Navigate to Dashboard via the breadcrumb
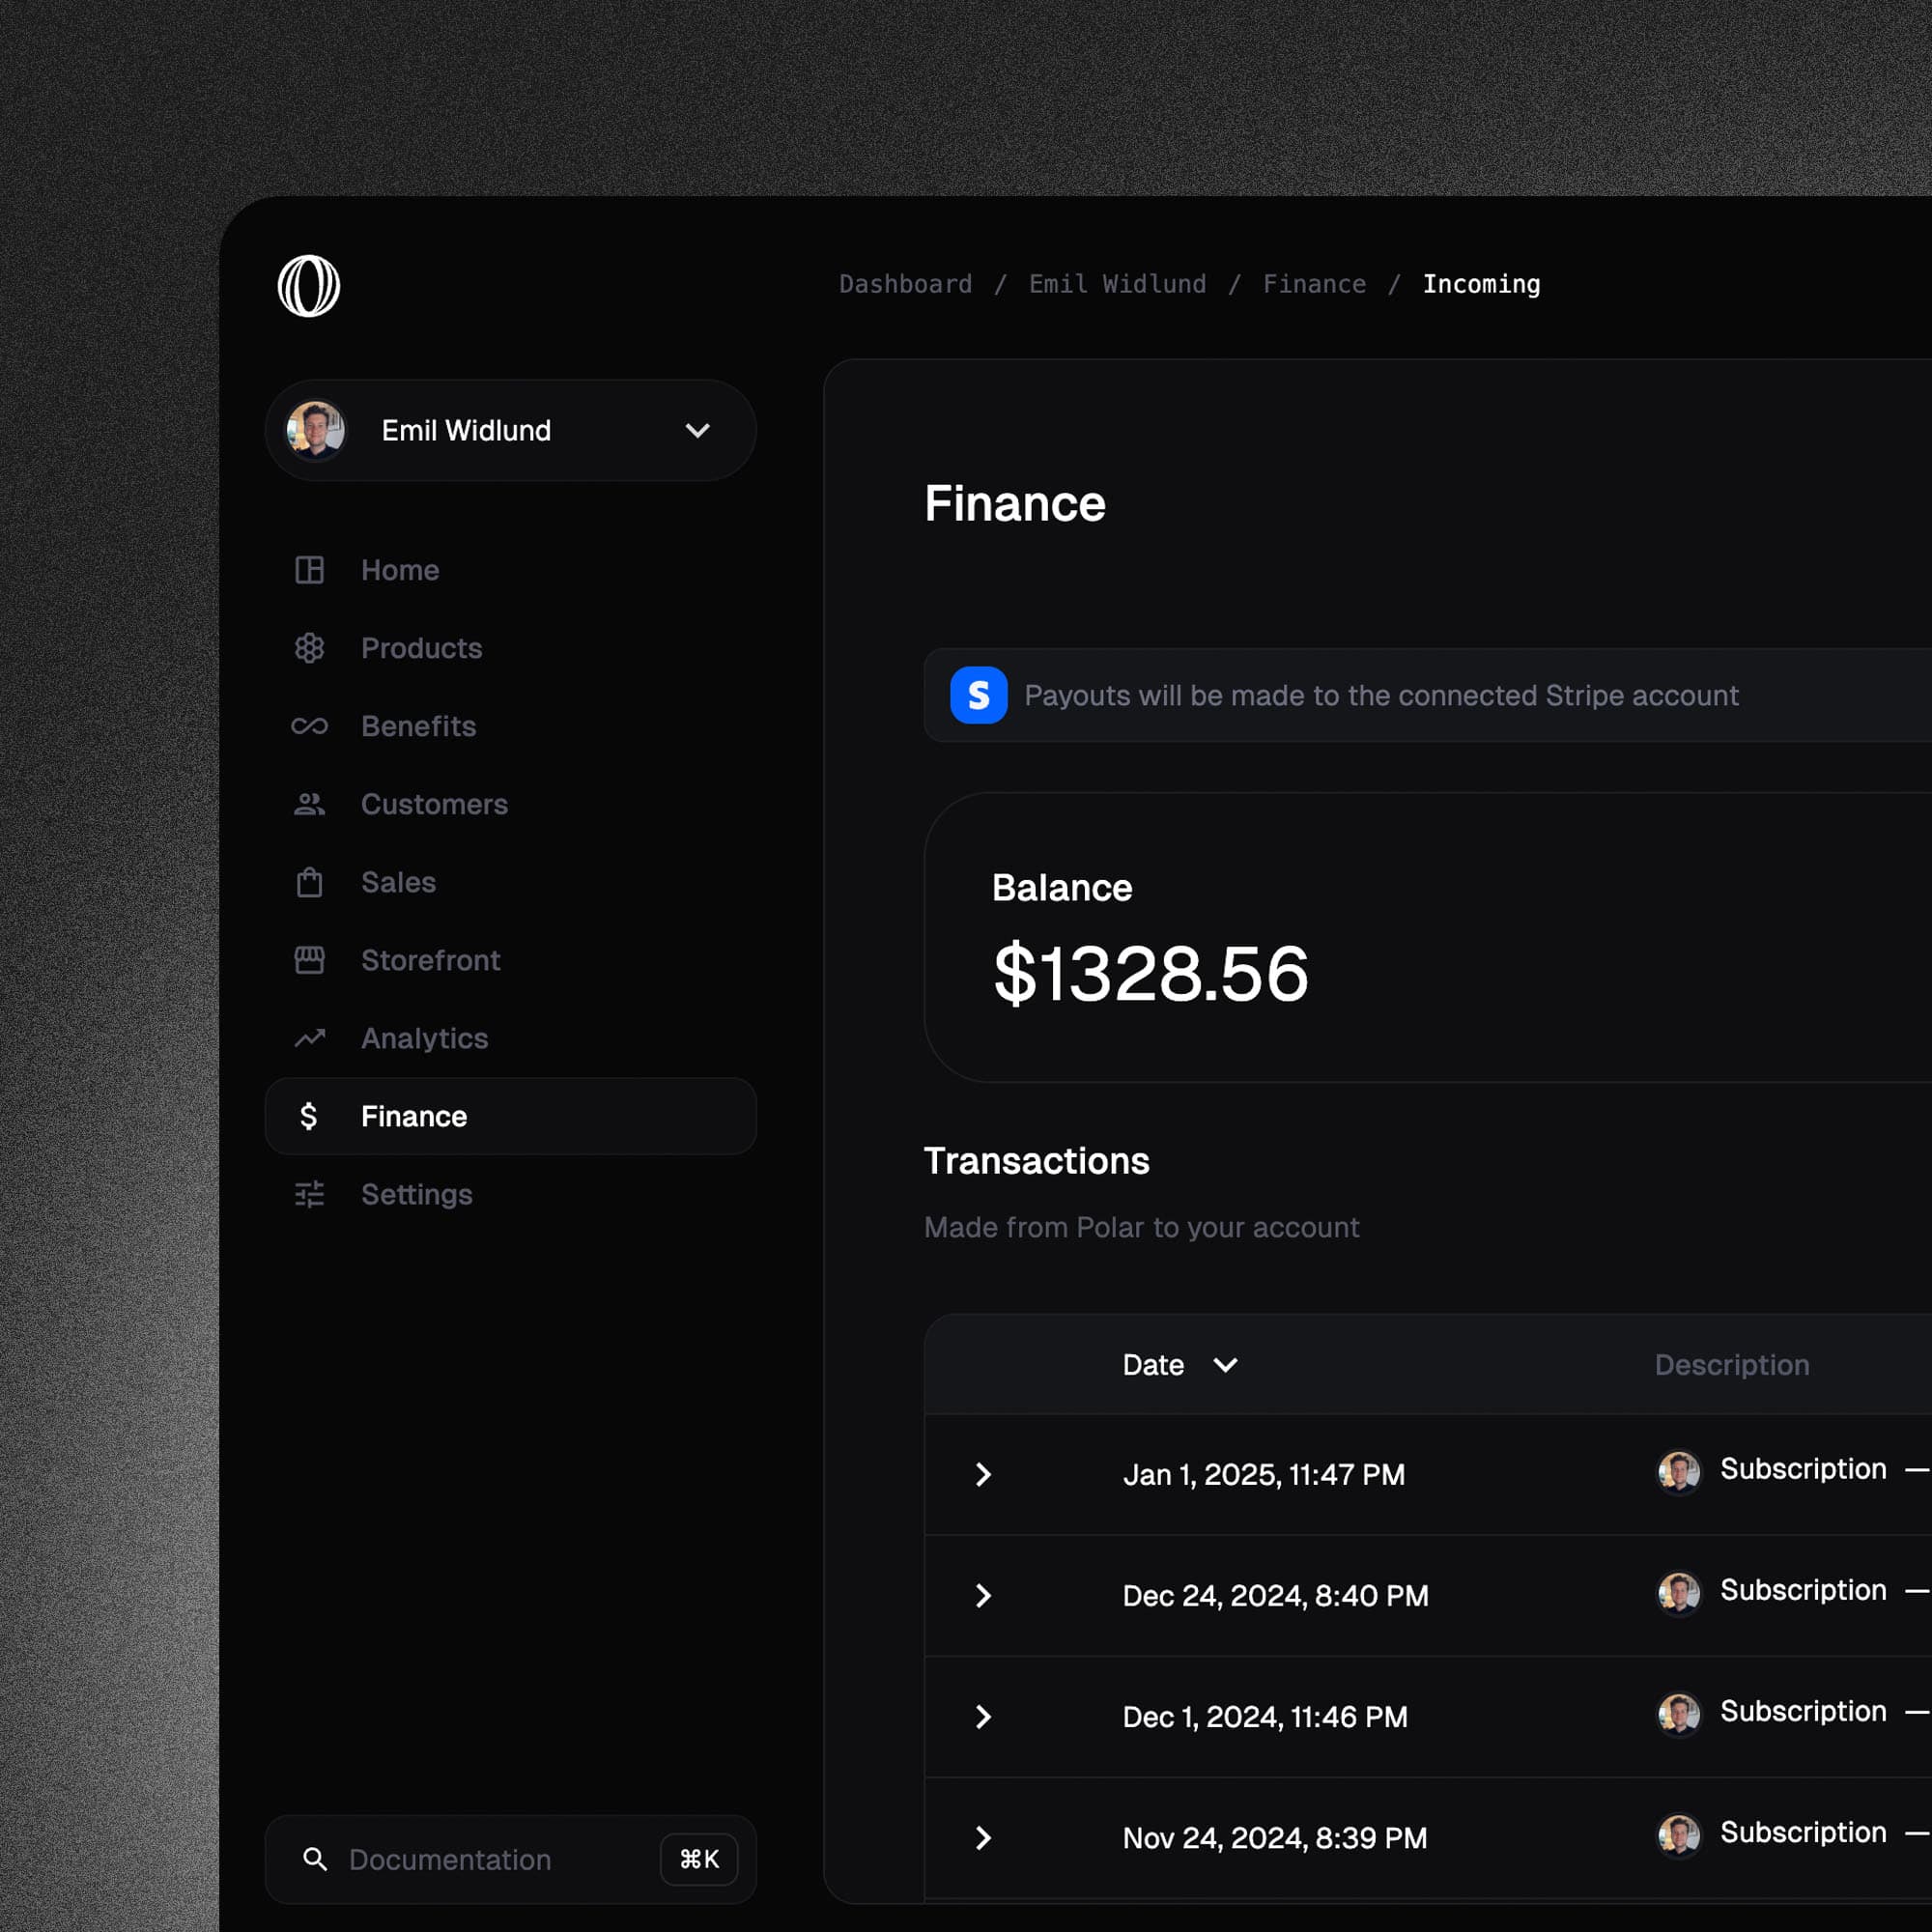The width and height of the screenshot is (1932, 1932). click(905, 283)
